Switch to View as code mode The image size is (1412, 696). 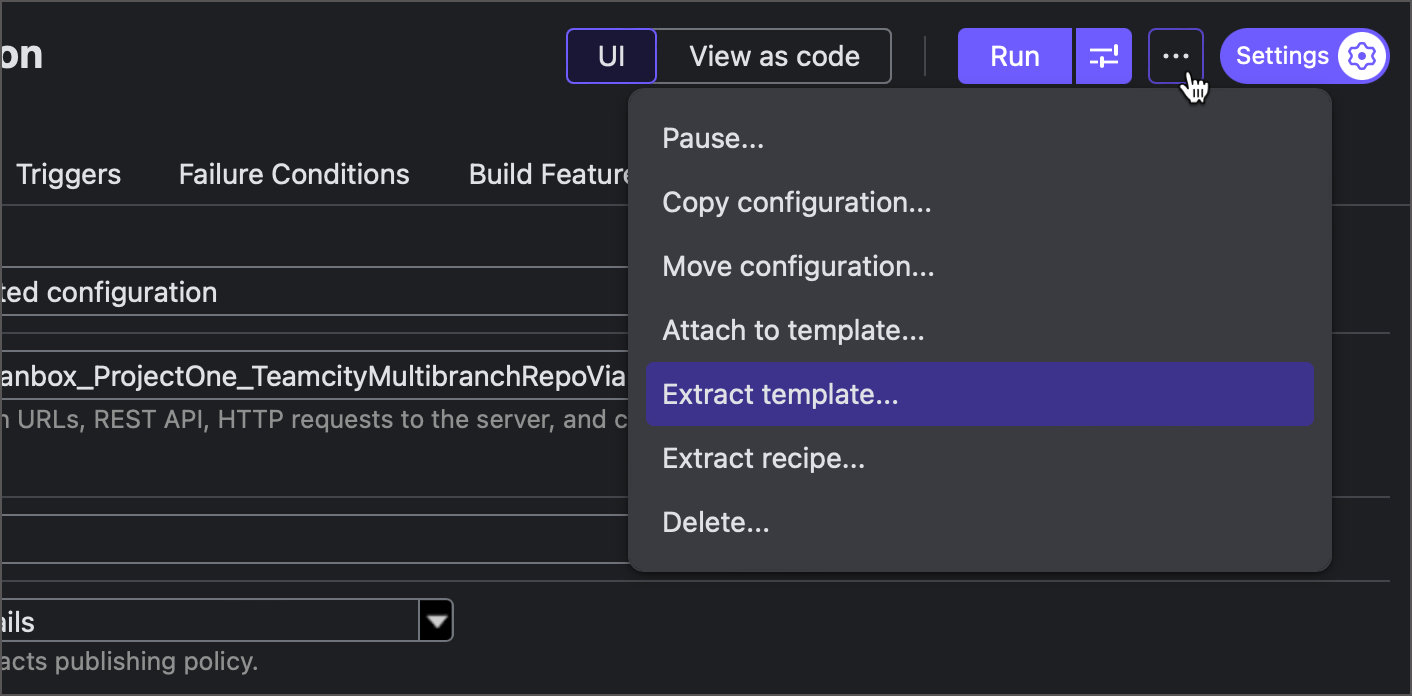tap(773, 56)
